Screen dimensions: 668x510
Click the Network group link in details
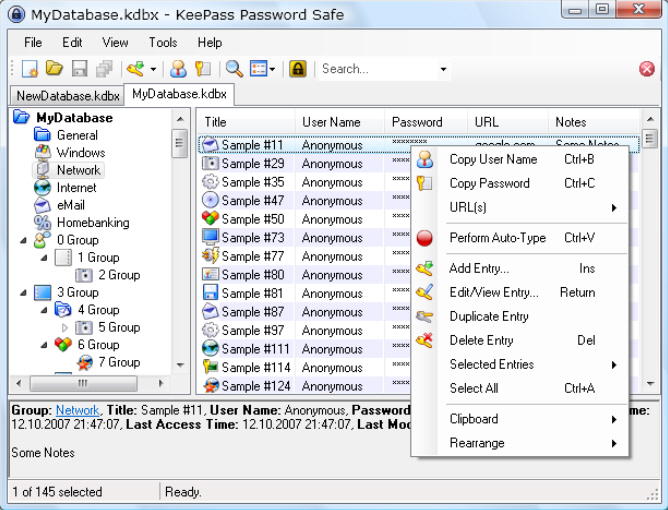click(x=78, y=410)
